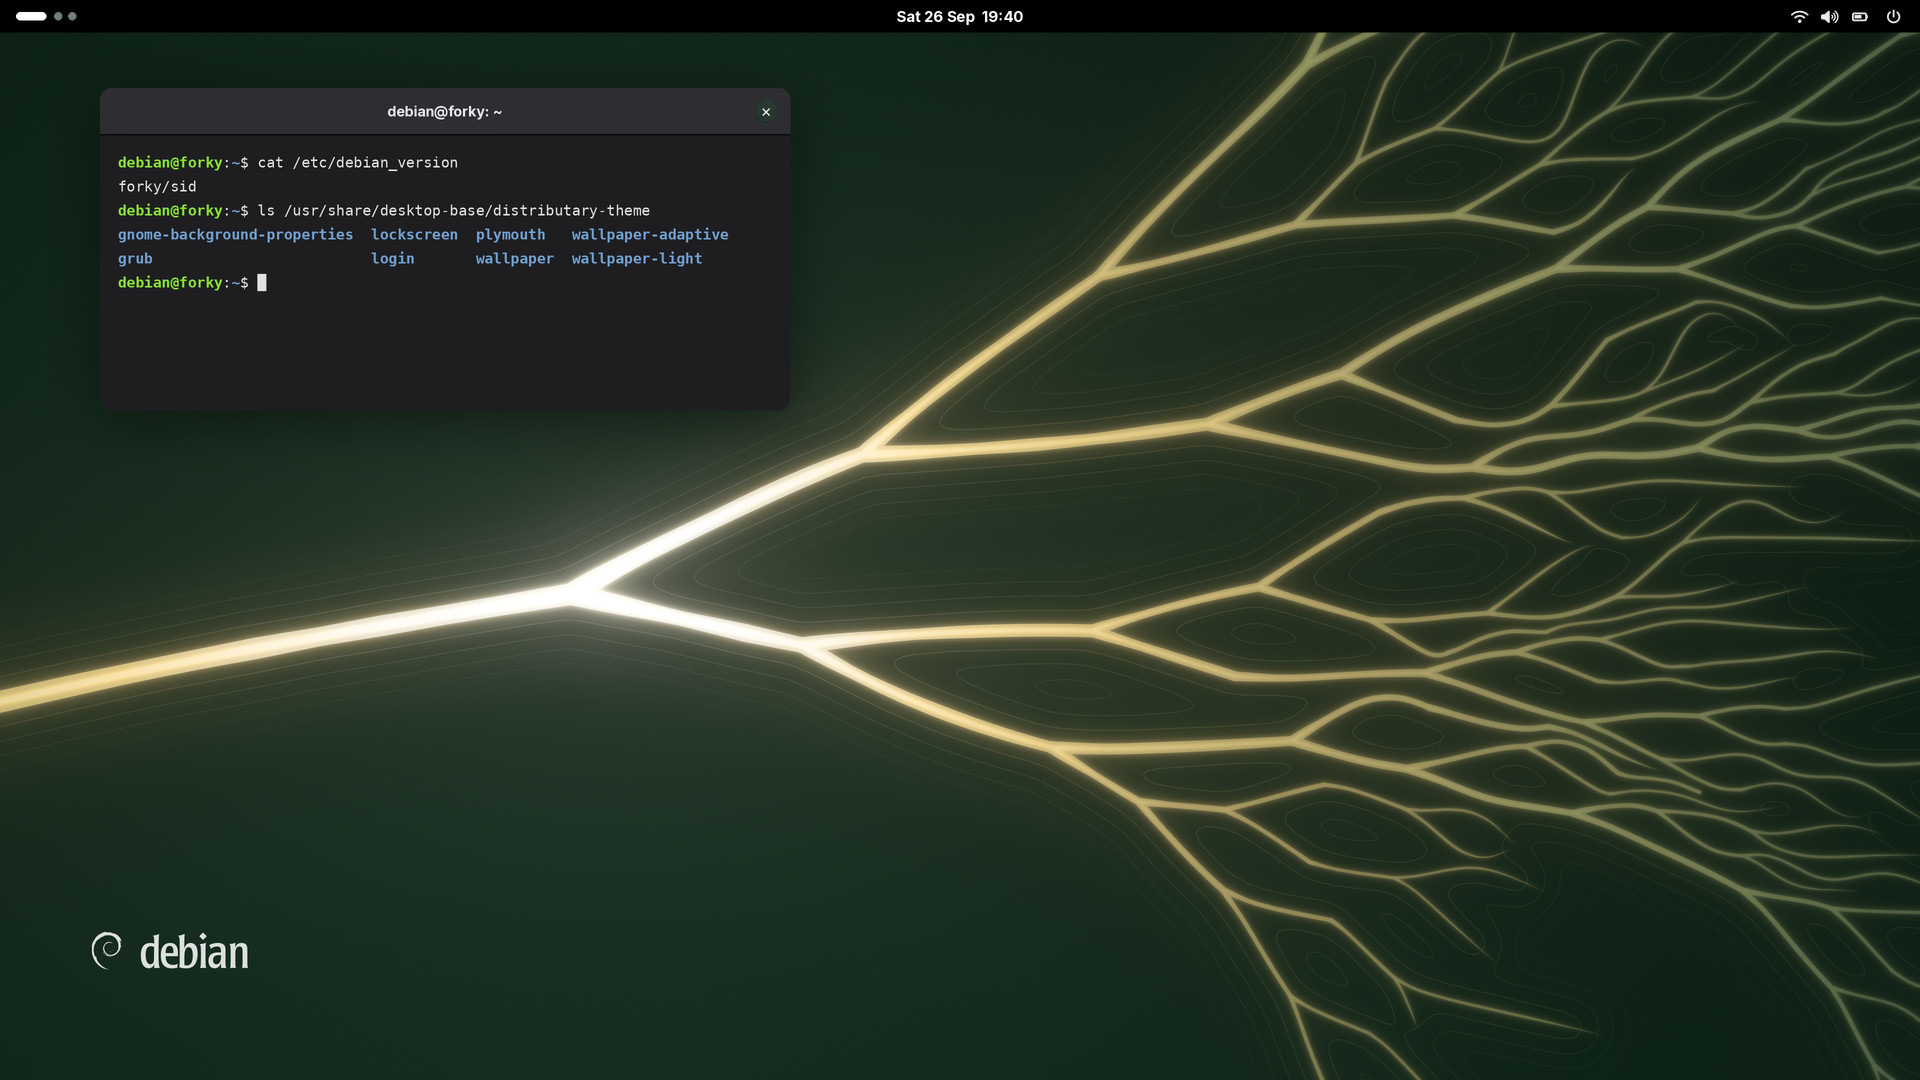Image resolution: width=1920 pixels, height=1080 pixels.
Task: Close the debian@forky terminal window
Action: [766, 112]
